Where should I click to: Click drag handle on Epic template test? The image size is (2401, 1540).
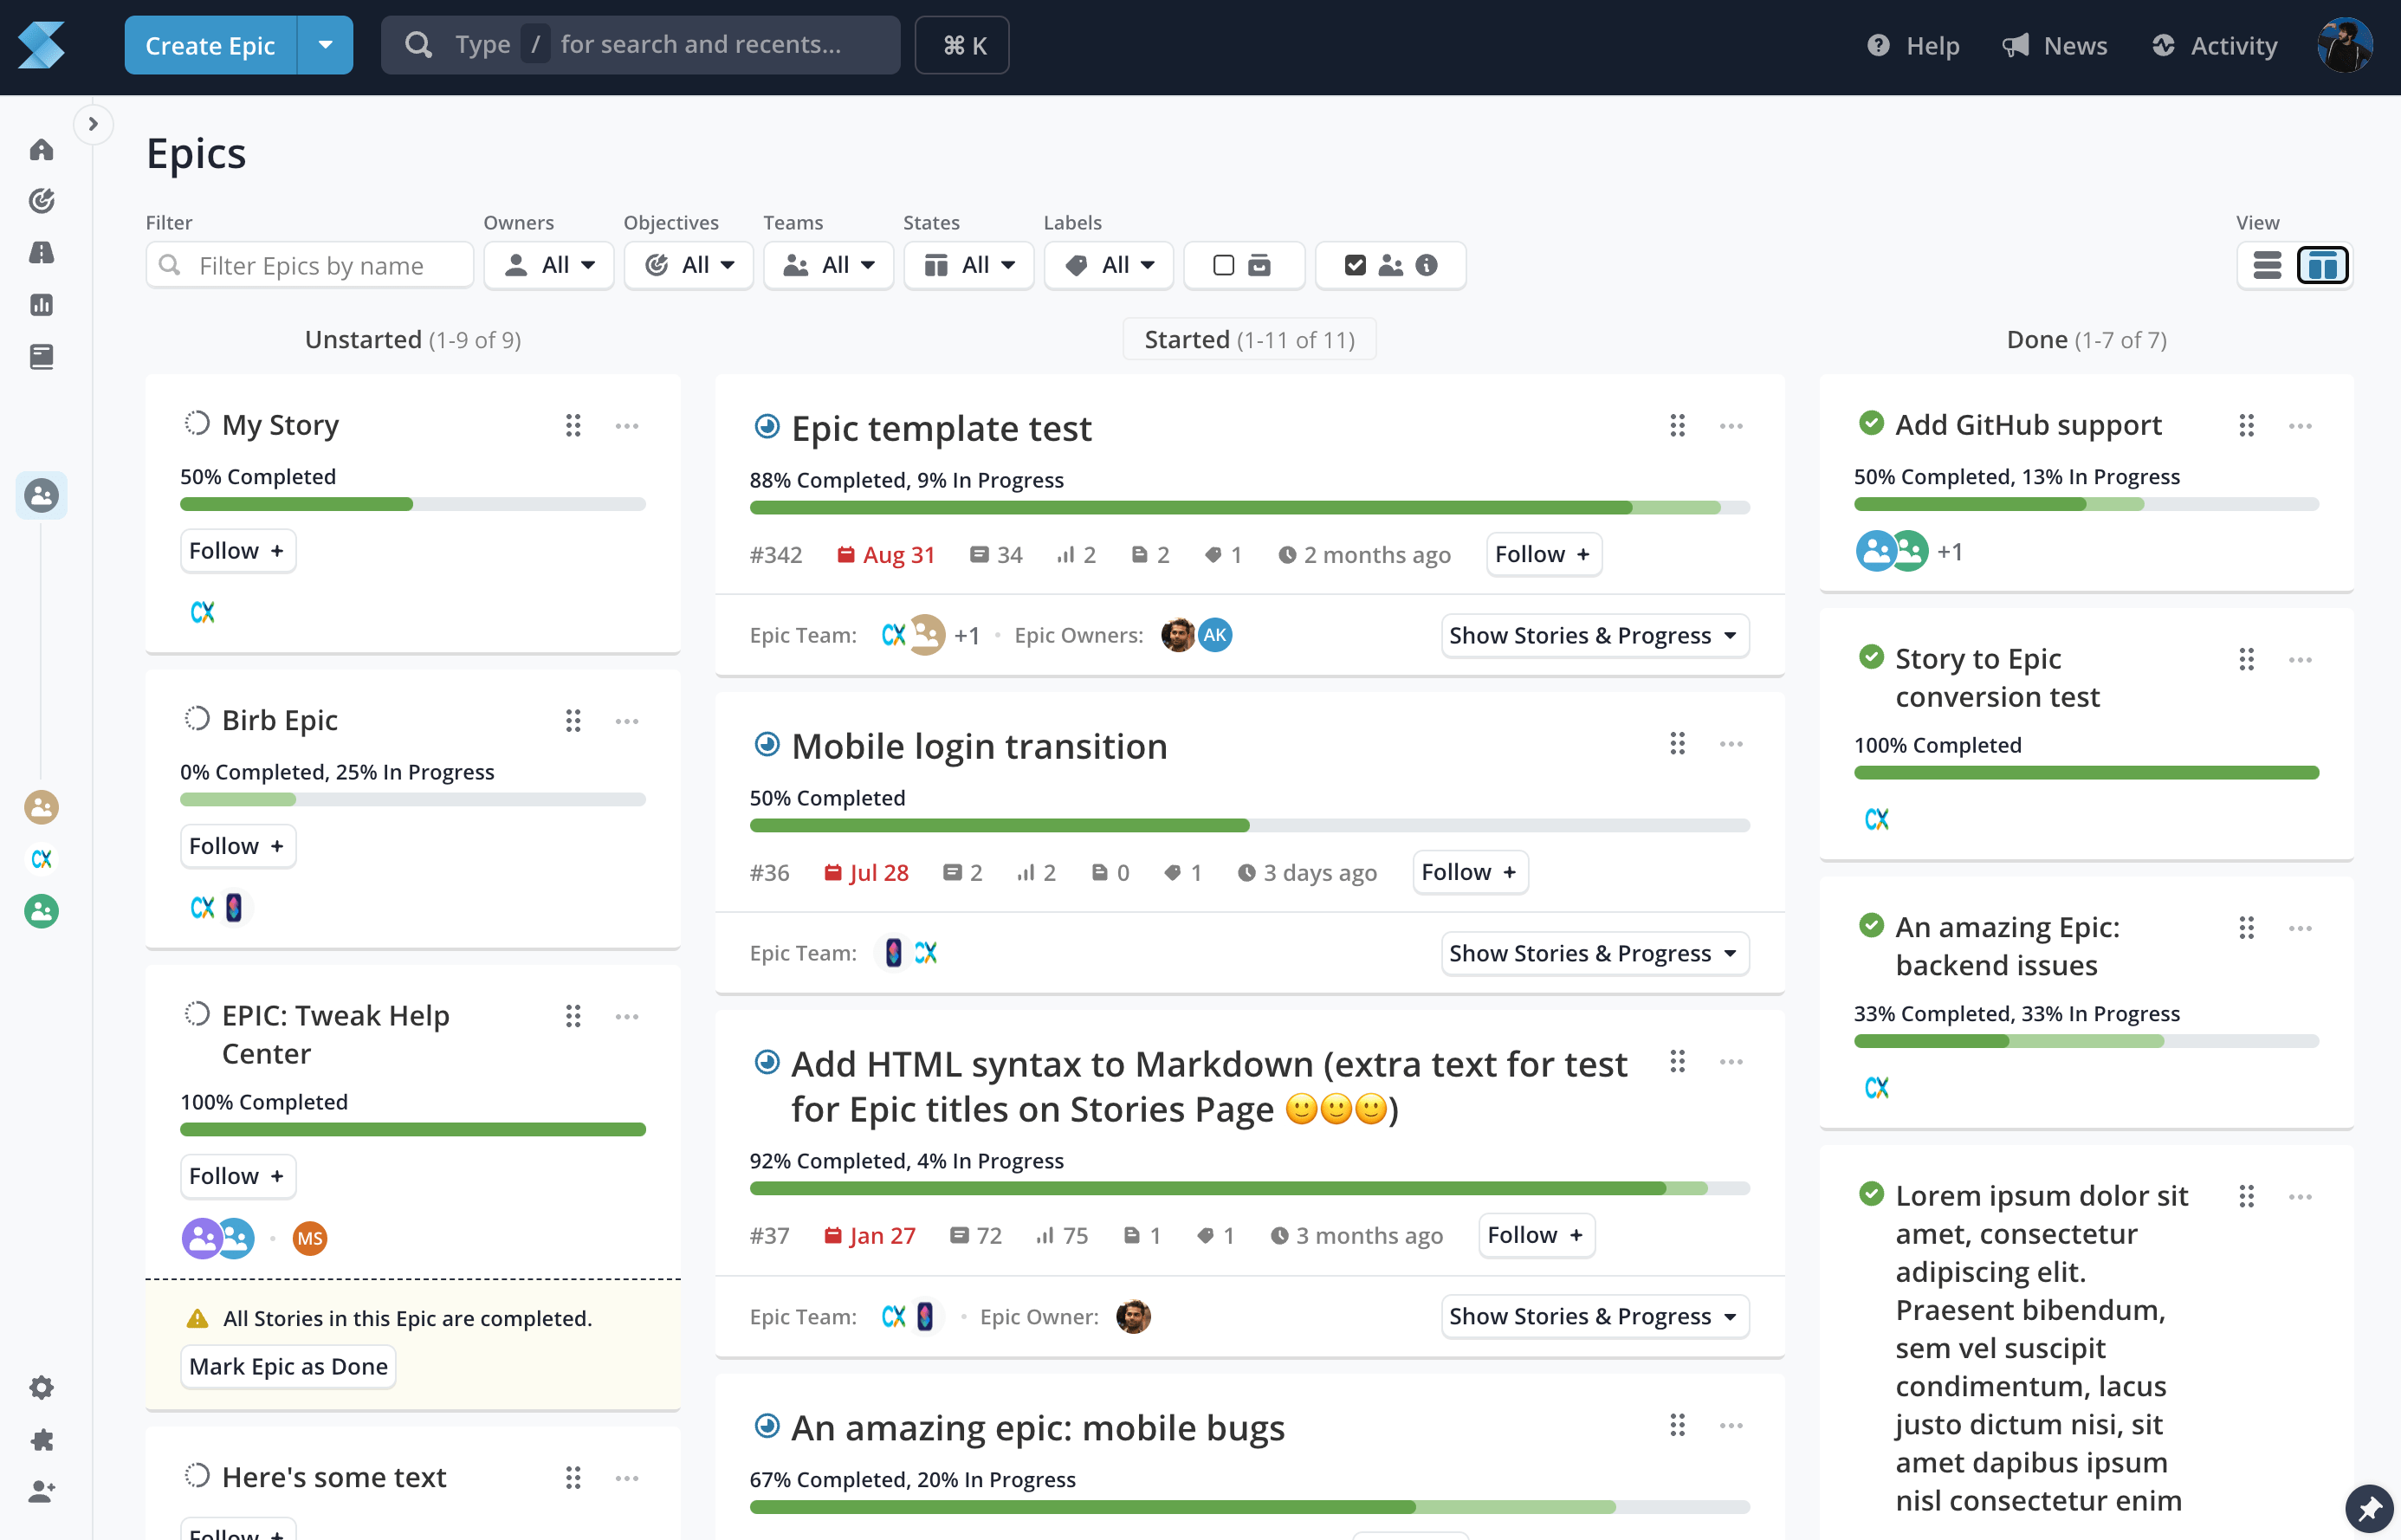(1677, 426)
